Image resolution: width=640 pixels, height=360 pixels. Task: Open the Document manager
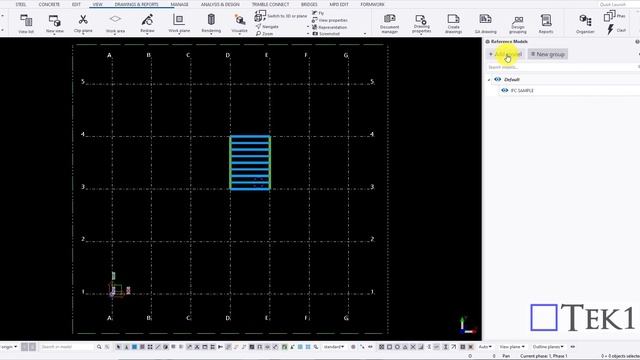tap(389, 24)
